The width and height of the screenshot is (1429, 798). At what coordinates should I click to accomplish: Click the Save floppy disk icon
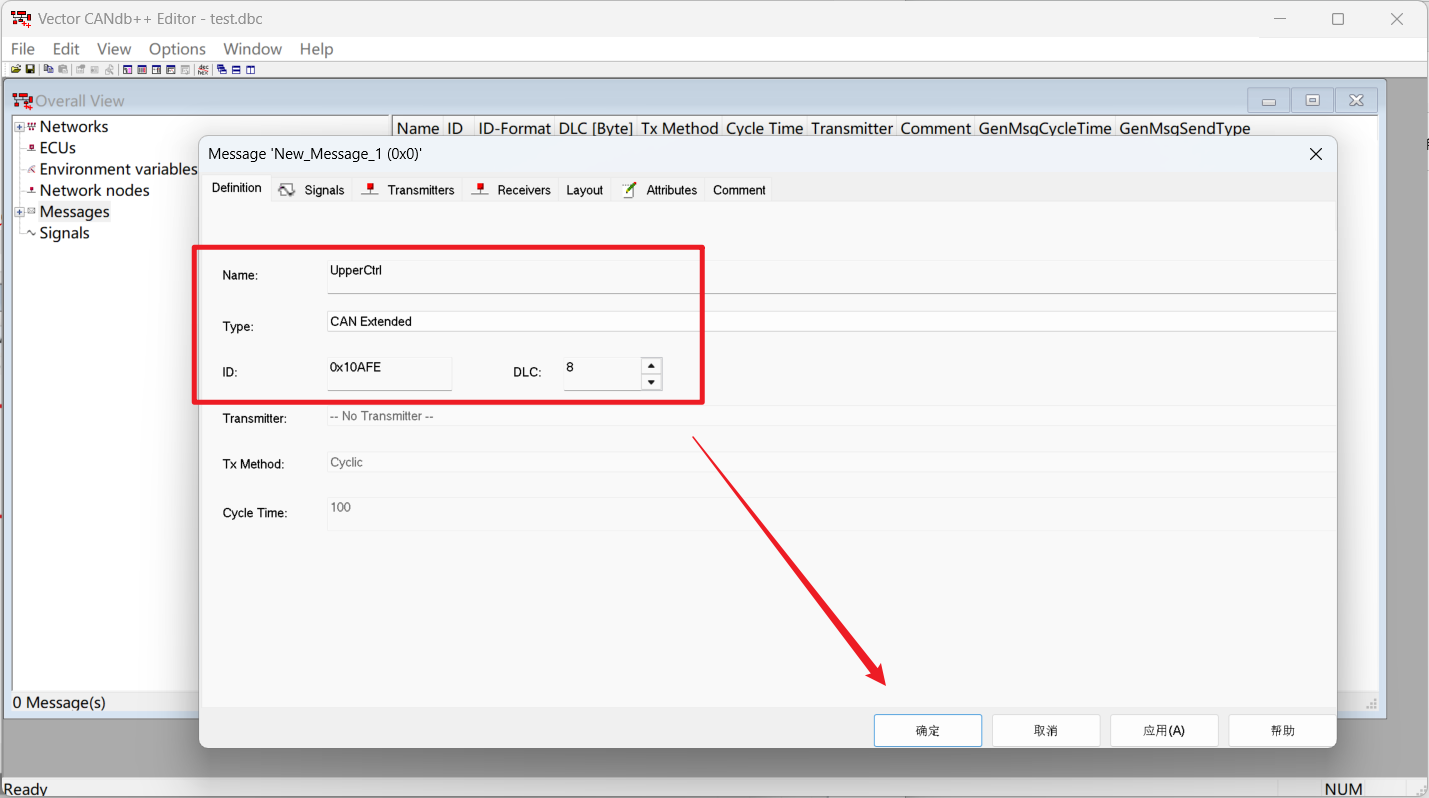coord(30,70)
